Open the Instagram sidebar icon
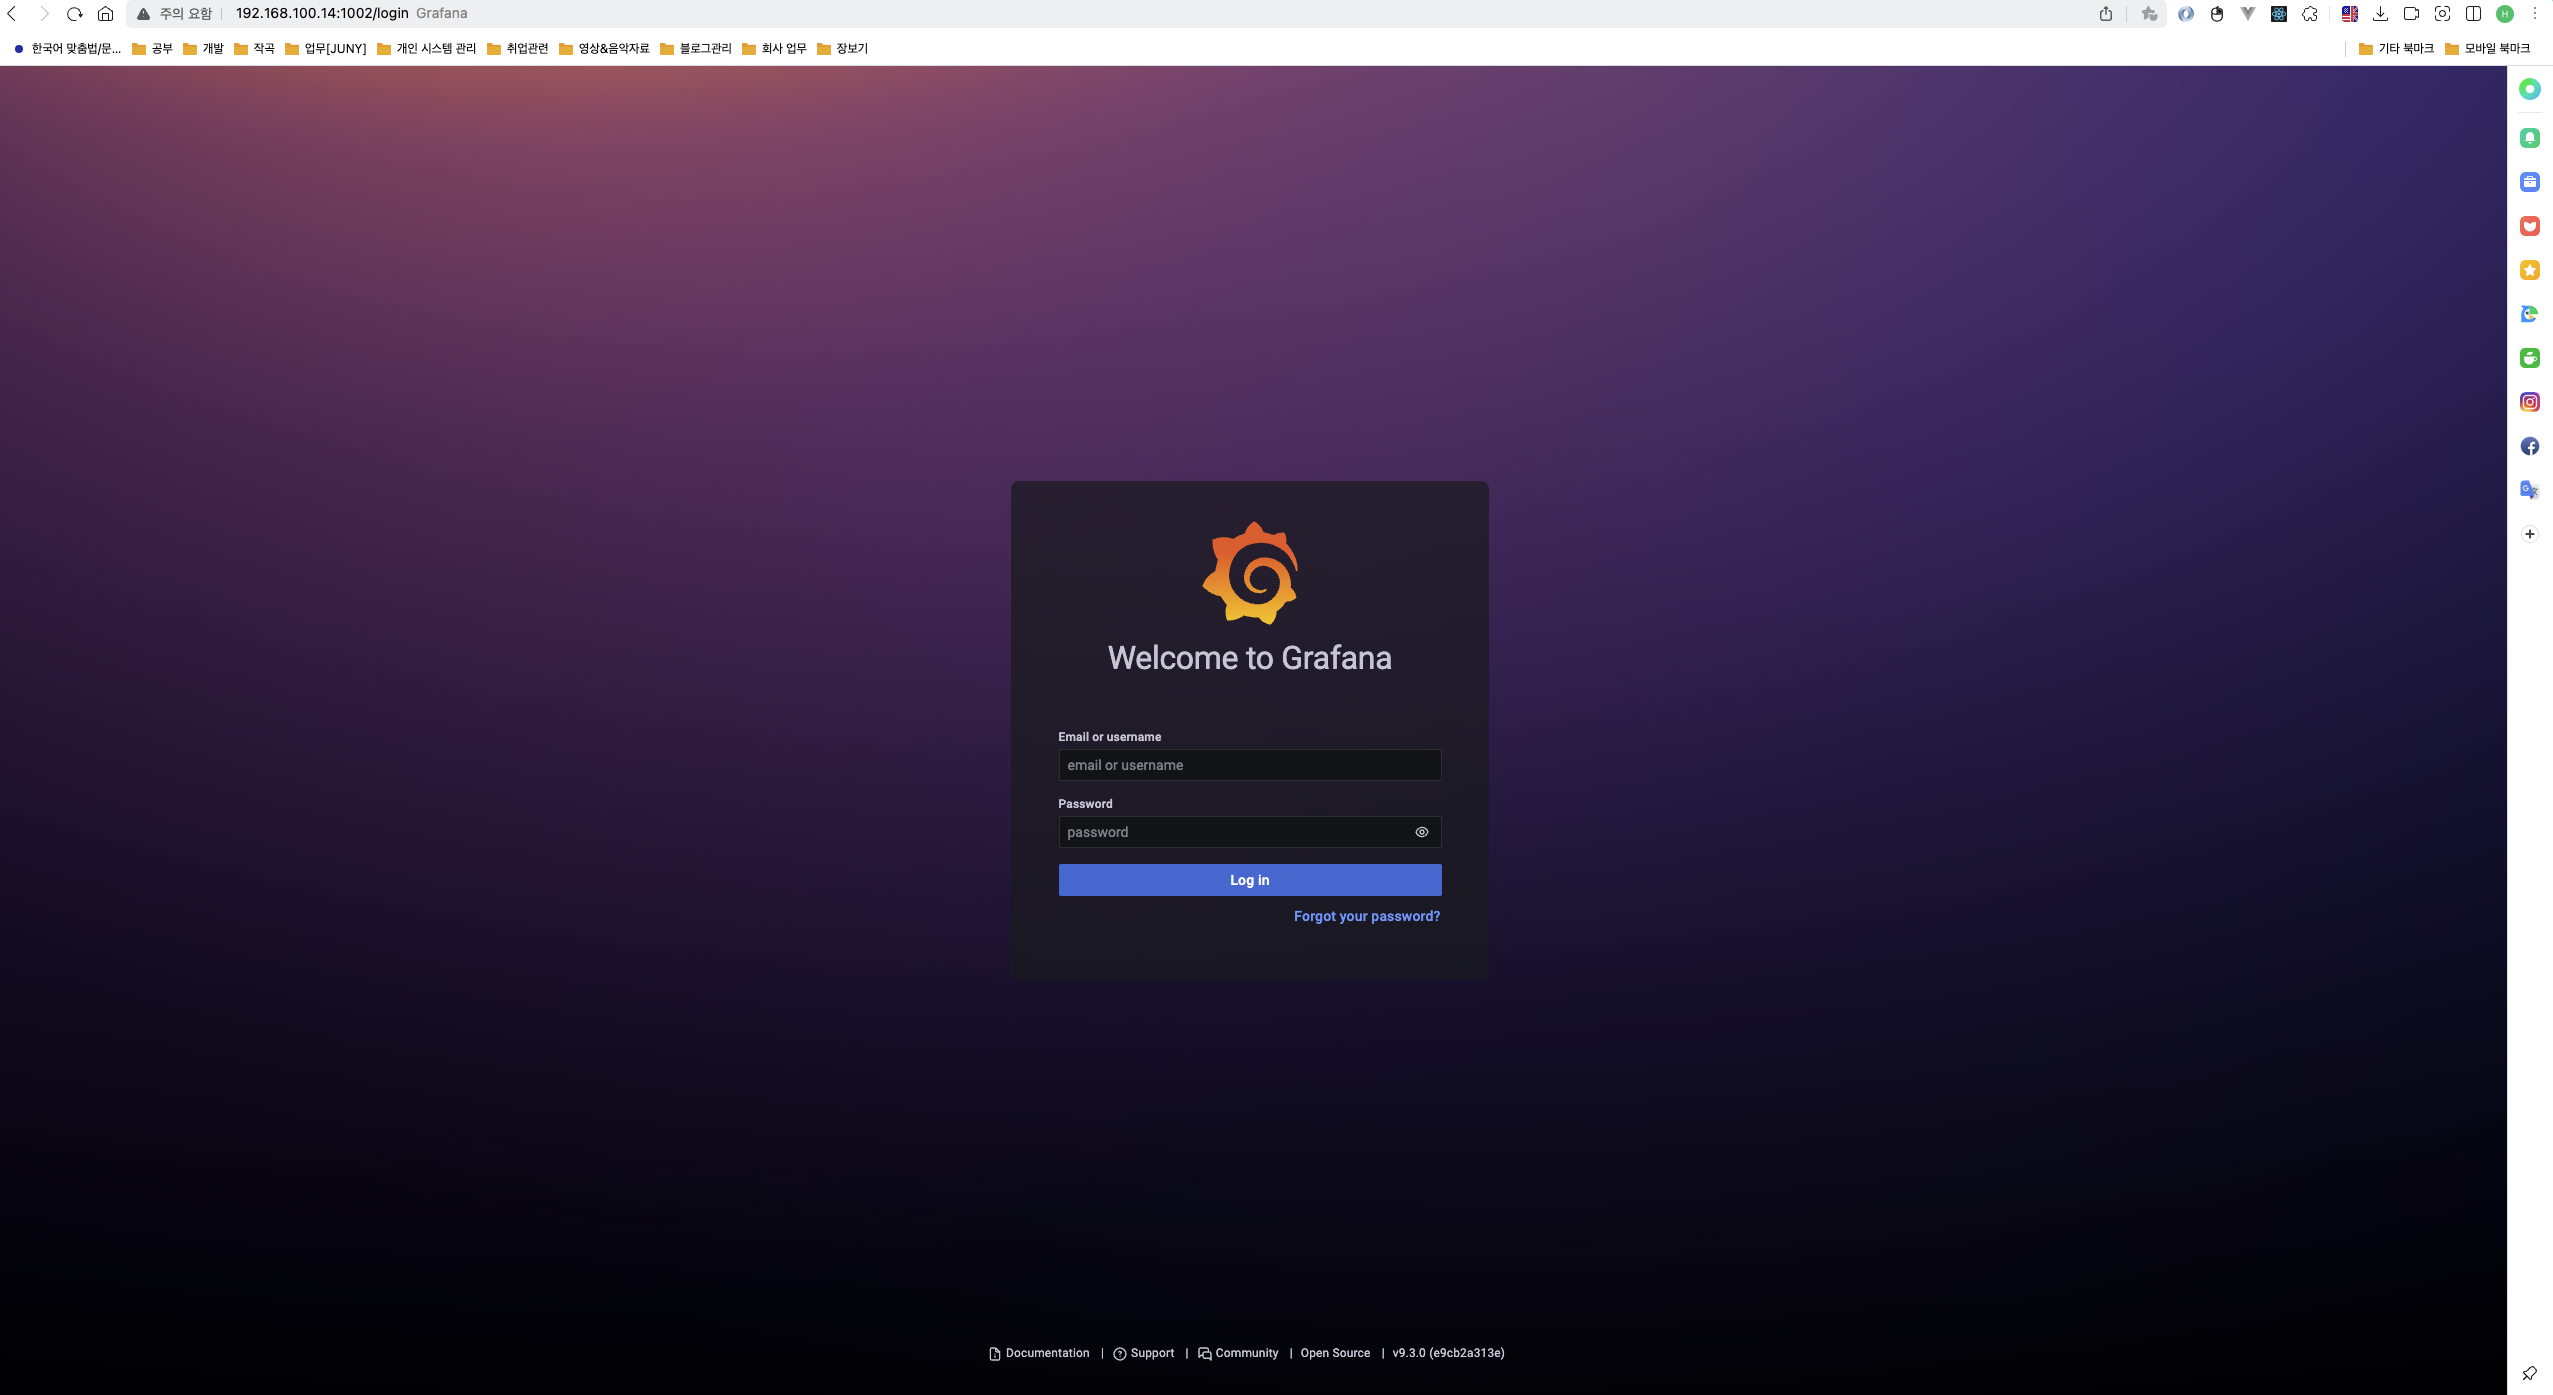This screenshot has width=2553, height=1395. click(x=2529, y=402)
